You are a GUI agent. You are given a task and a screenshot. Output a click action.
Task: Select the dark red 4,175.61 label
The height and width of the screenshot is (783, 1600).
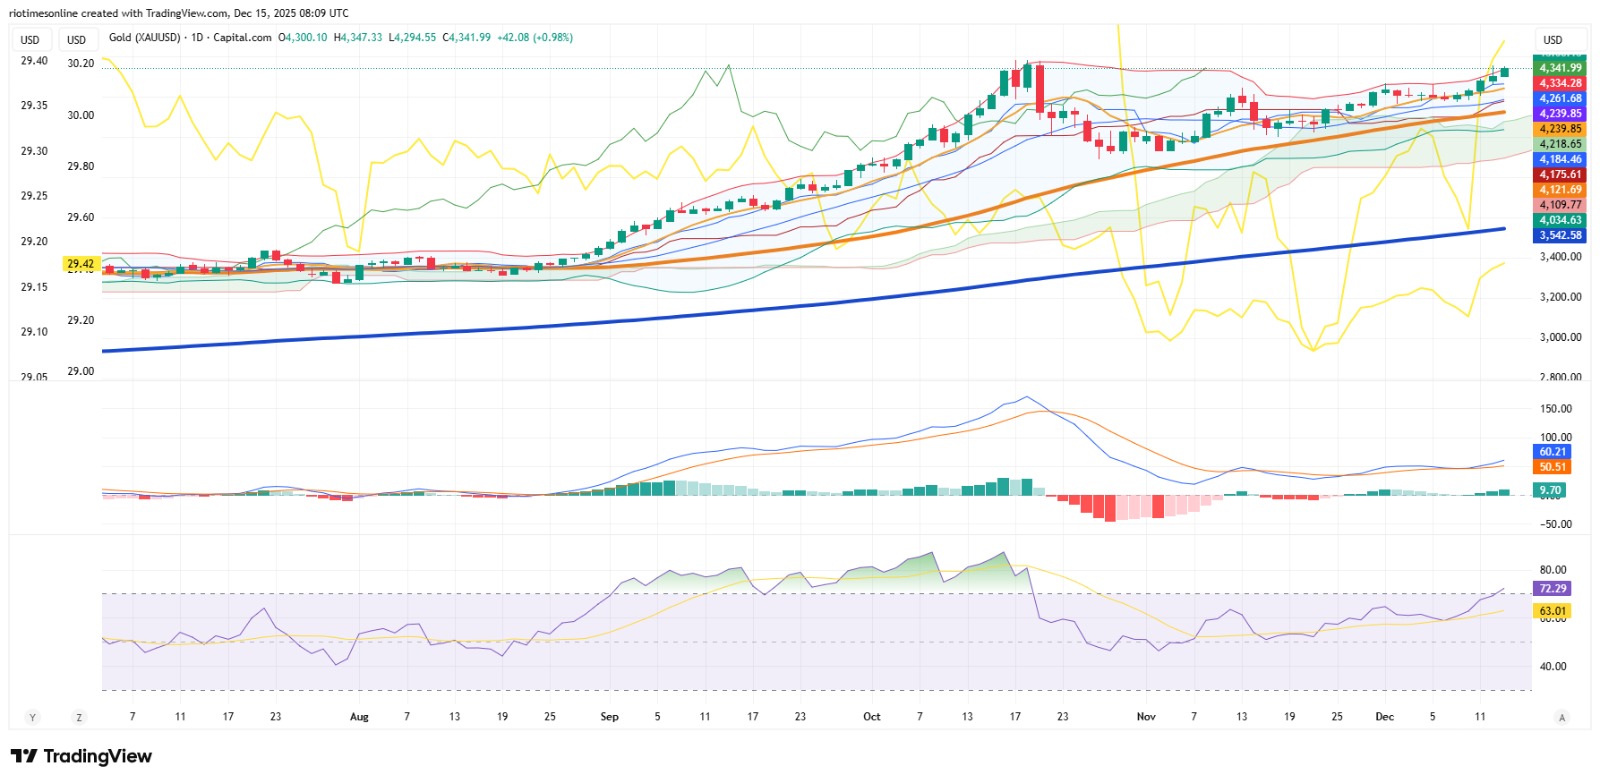tap(1560, 174)
